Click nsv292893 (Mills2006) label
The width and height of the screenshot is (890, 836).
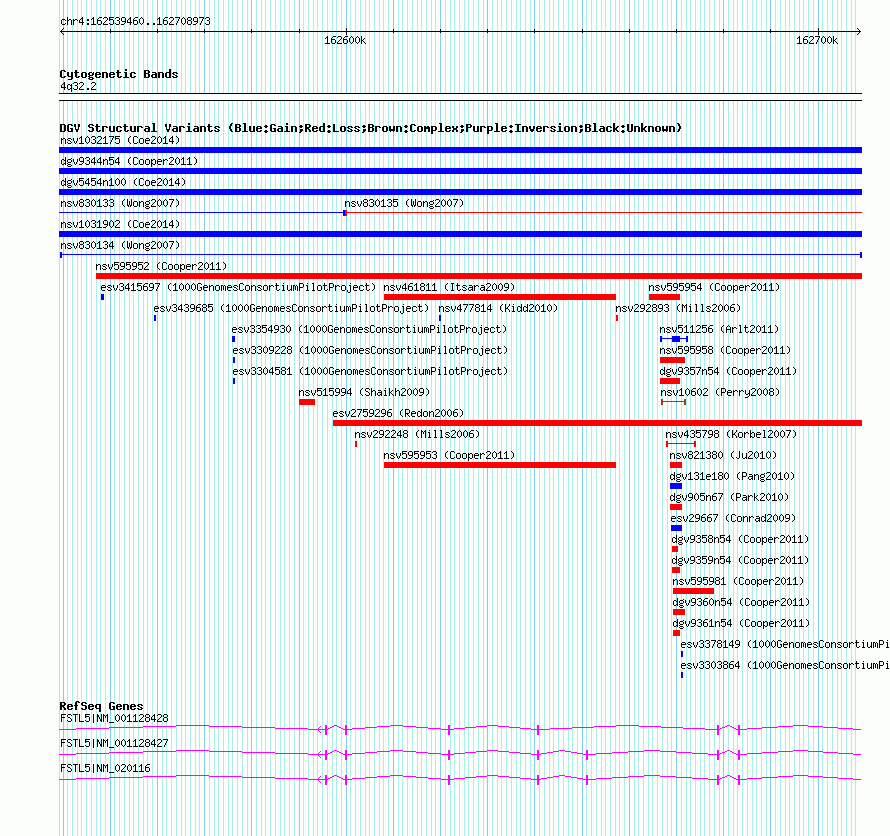[x=678, y=308]
